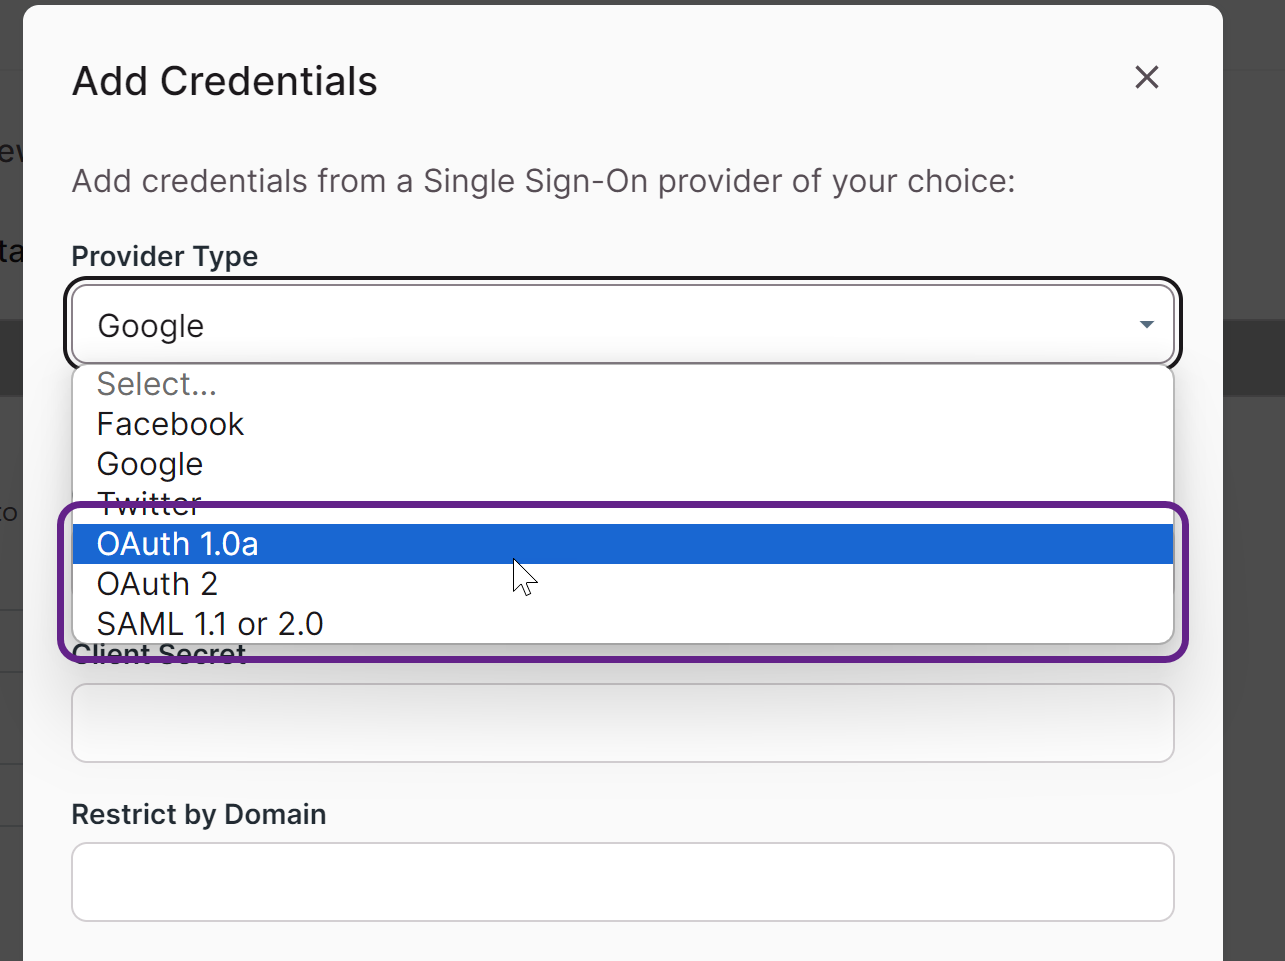The height and width of the screenshot is (961, 1285).
Task: Select Twitter in the provider dropdown
Action: [148, 503]
